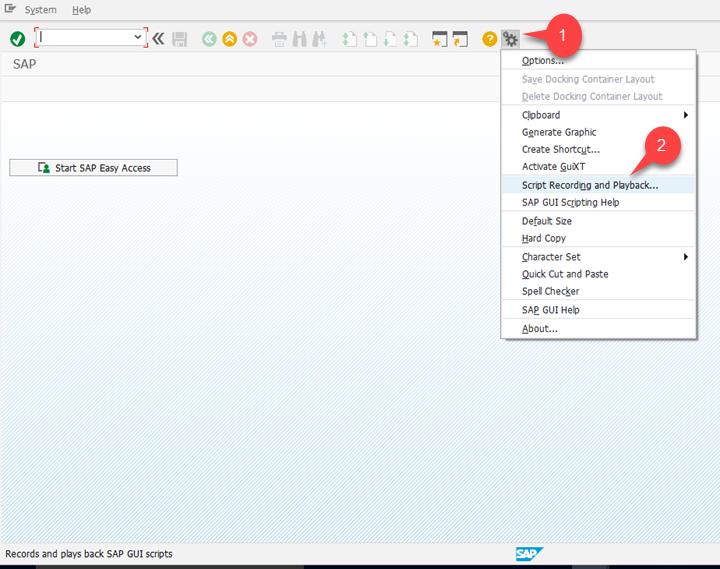720x569 pixels.
Task: Click the yellow Exit icon
Action: tap(230, 39)
